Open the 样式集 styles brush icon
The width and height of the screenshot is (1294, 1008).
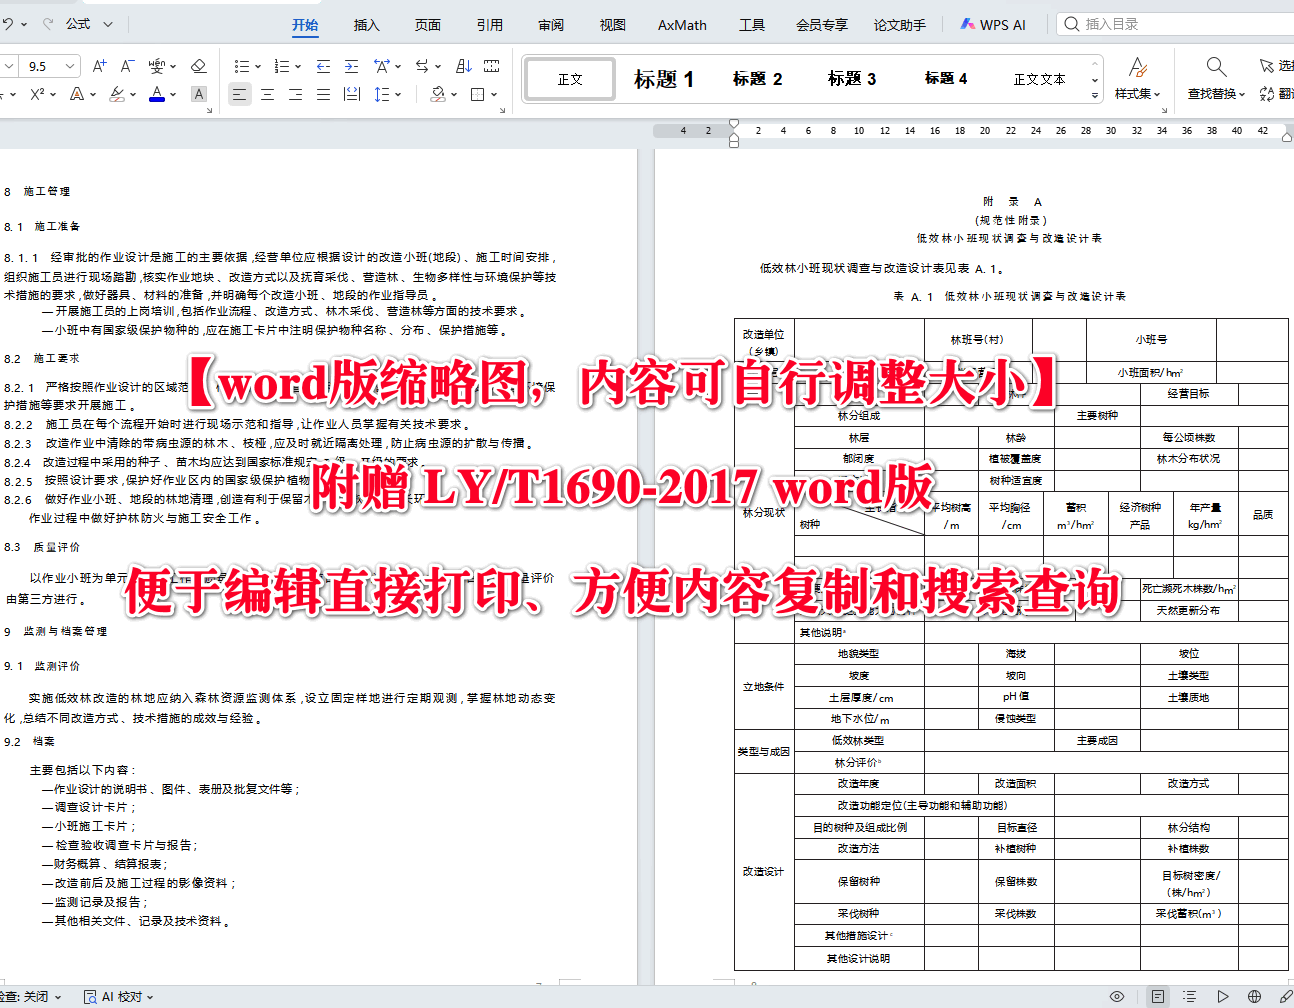click(1137, 68)
